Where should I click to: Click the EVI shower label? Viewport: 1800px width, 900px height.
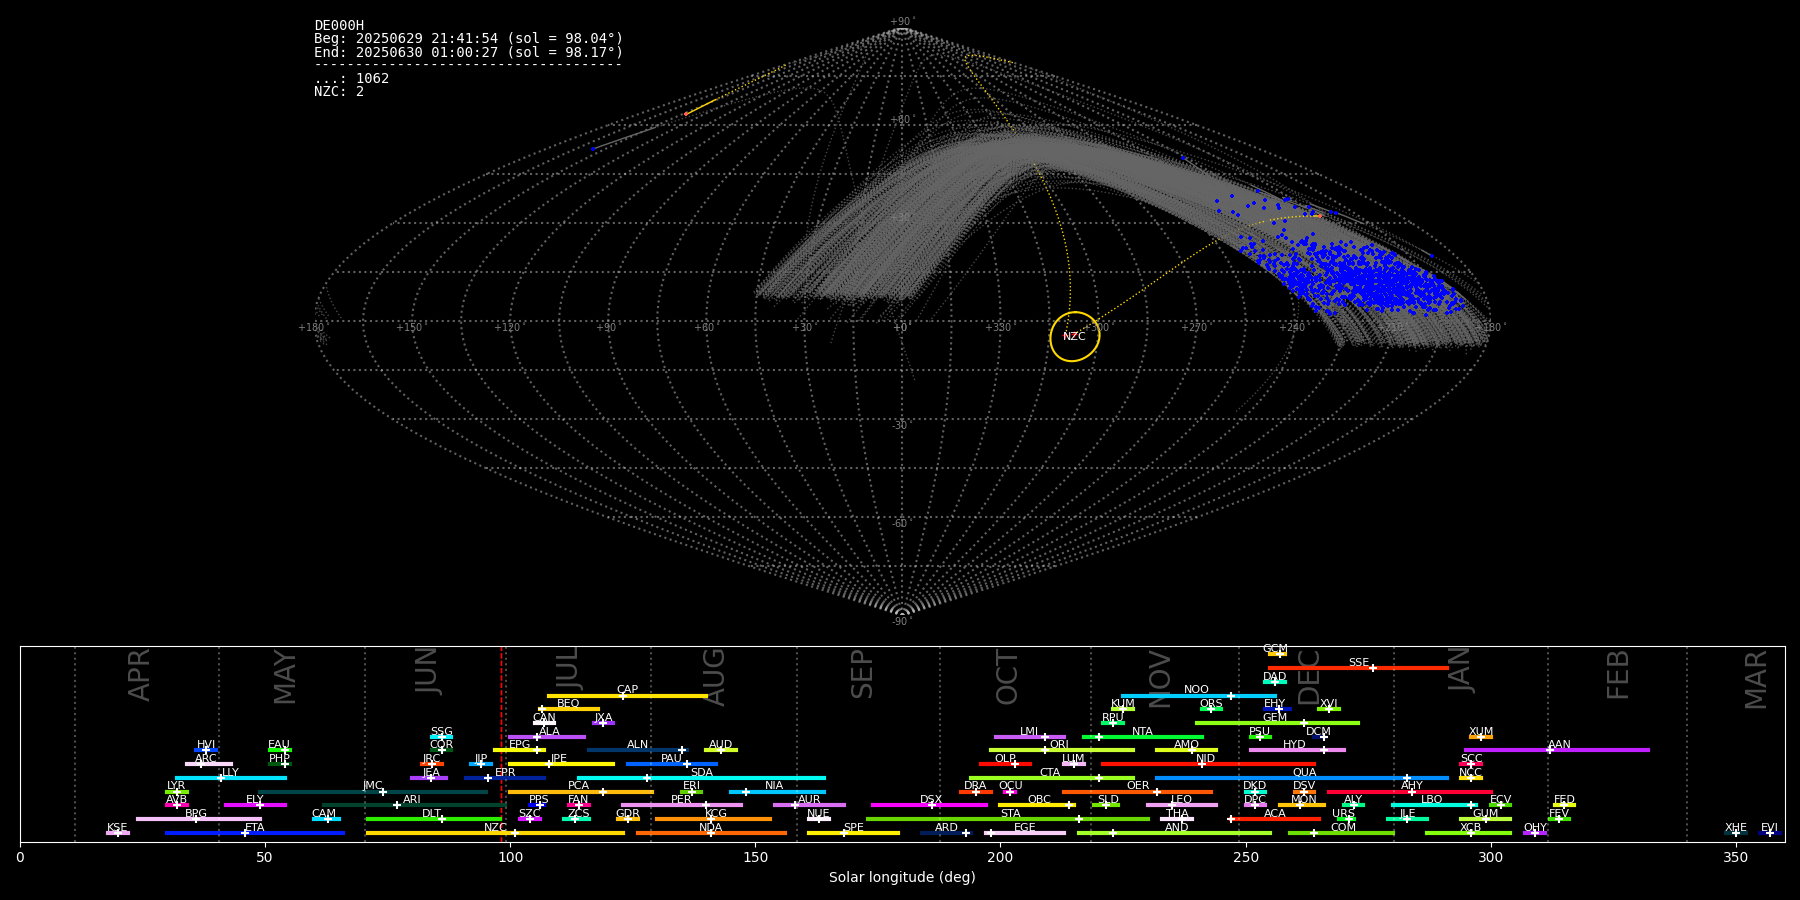click(1769, 827)
